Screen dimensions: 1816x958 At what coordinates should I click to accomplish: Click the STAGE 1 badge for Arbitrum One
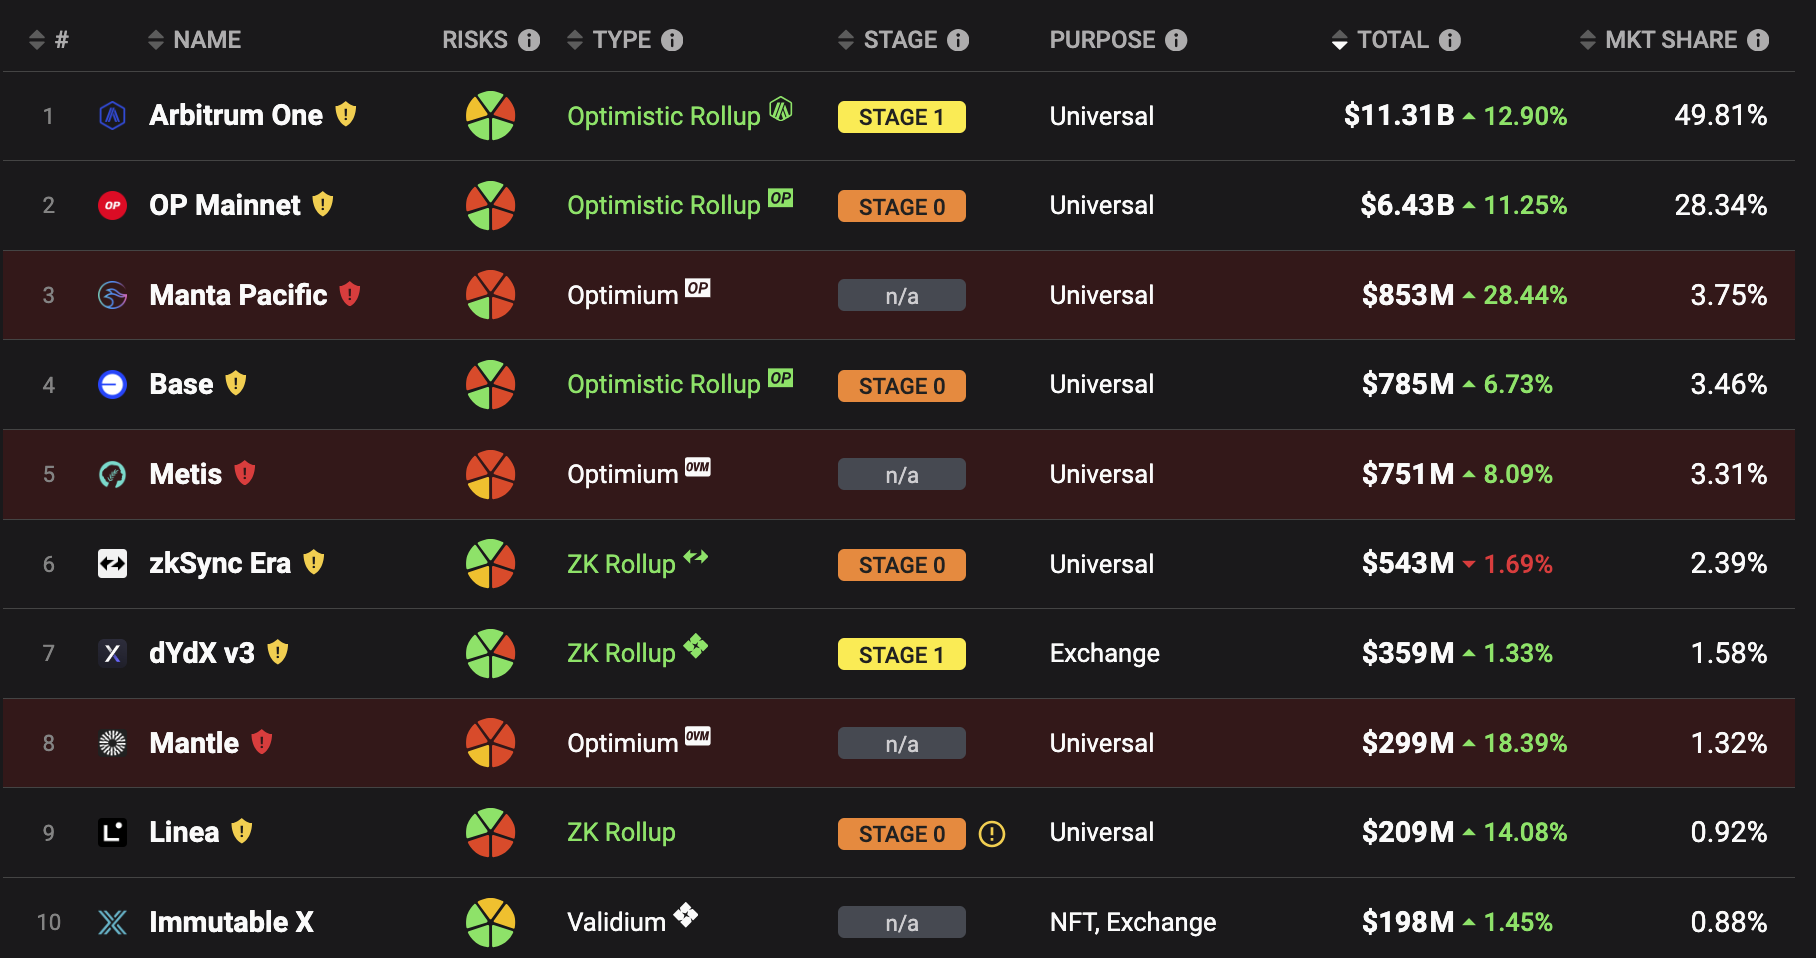click(x=901, y=117)
